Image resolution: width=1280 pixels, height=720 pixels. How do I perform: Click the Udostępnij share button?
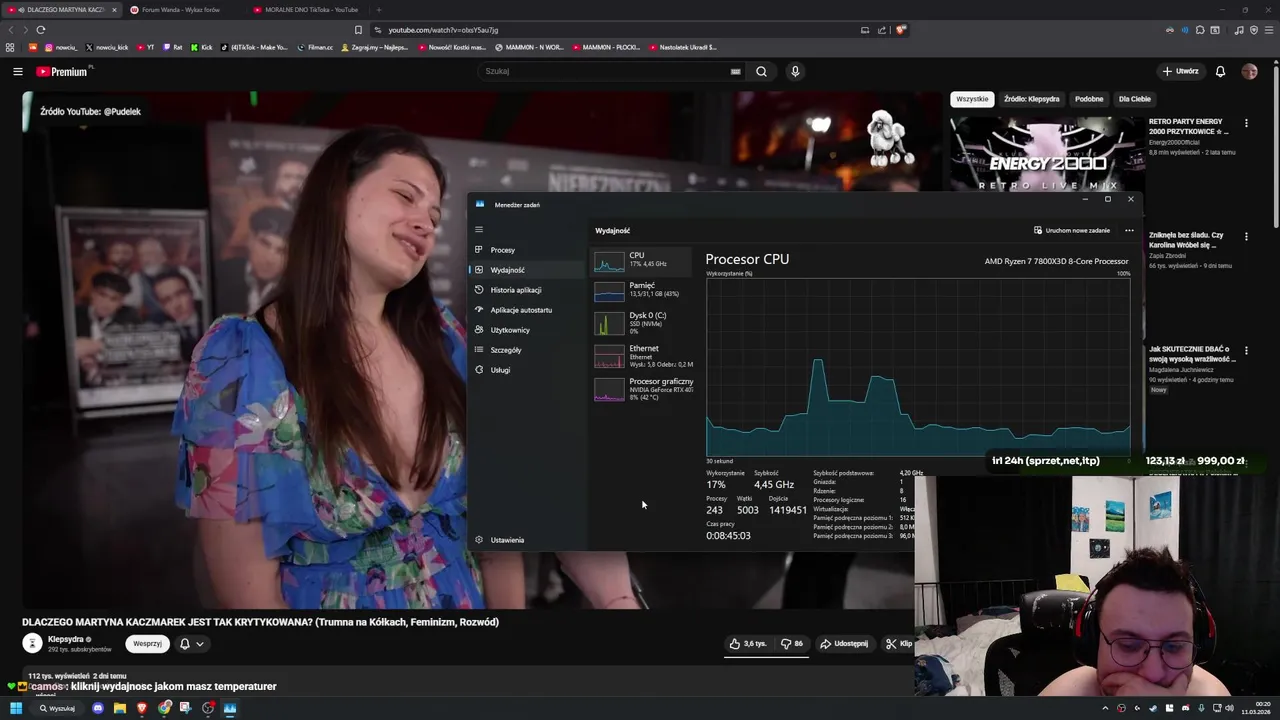[844, 644]
